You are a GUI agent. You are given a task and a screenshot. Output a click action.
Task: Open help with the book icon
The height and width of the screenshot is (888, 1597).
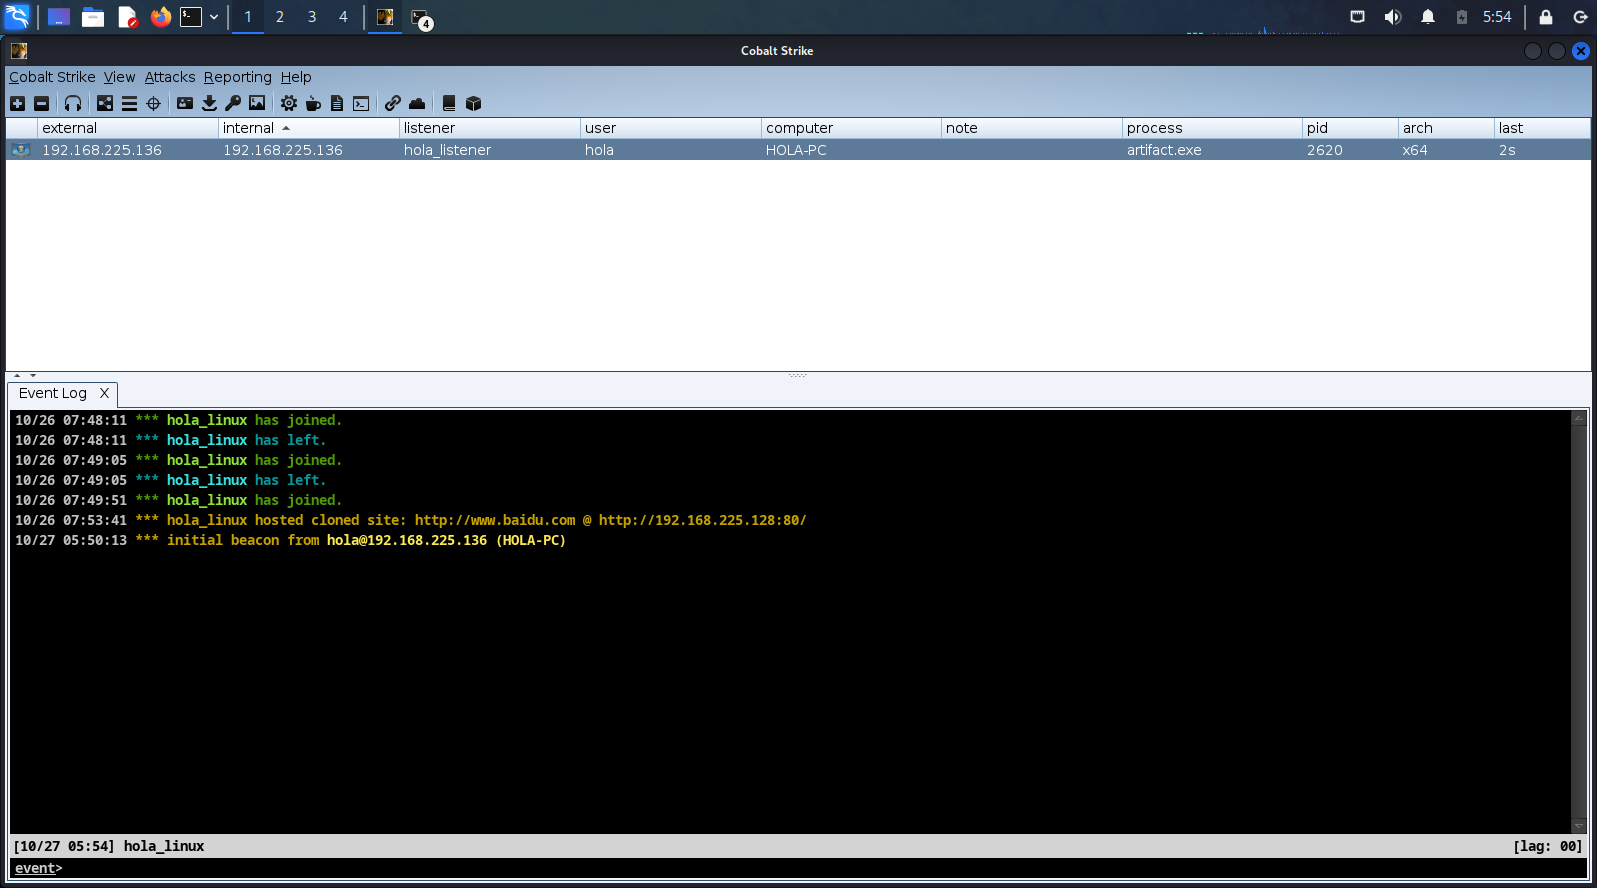click(x=449, y=103)
